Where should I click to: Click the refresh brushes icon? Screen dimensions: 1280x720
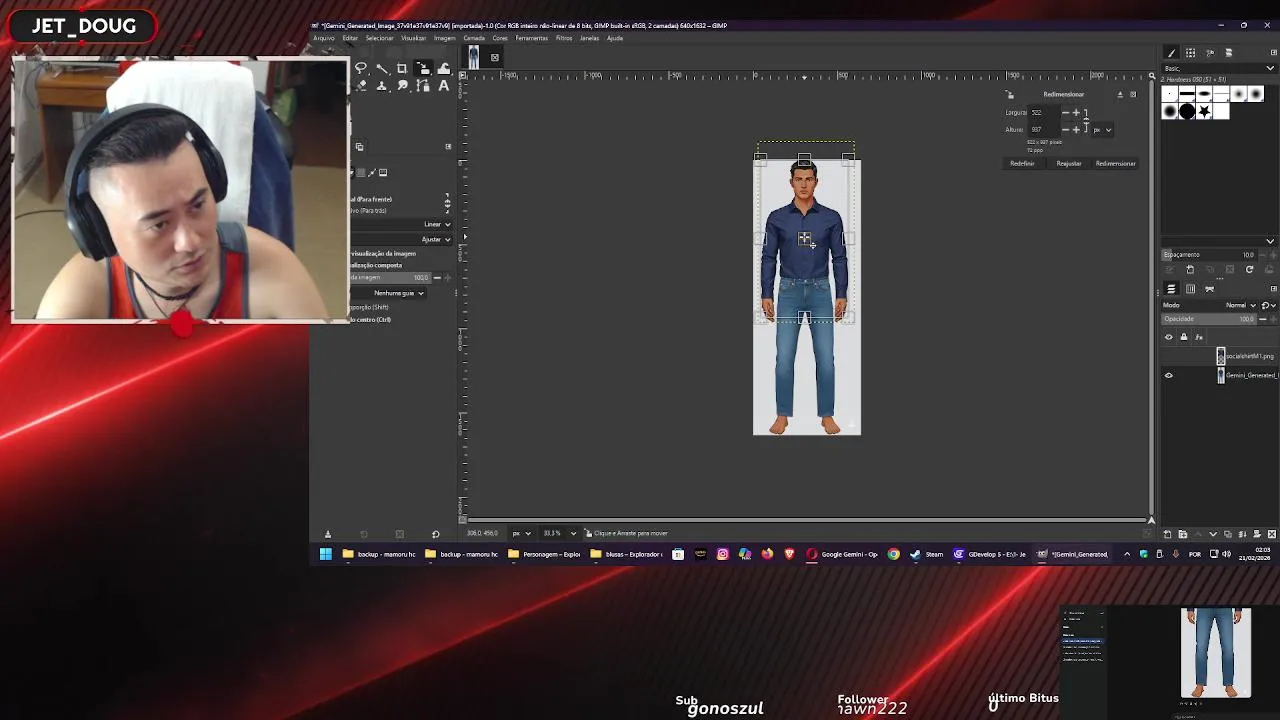tap(1249, 269)
